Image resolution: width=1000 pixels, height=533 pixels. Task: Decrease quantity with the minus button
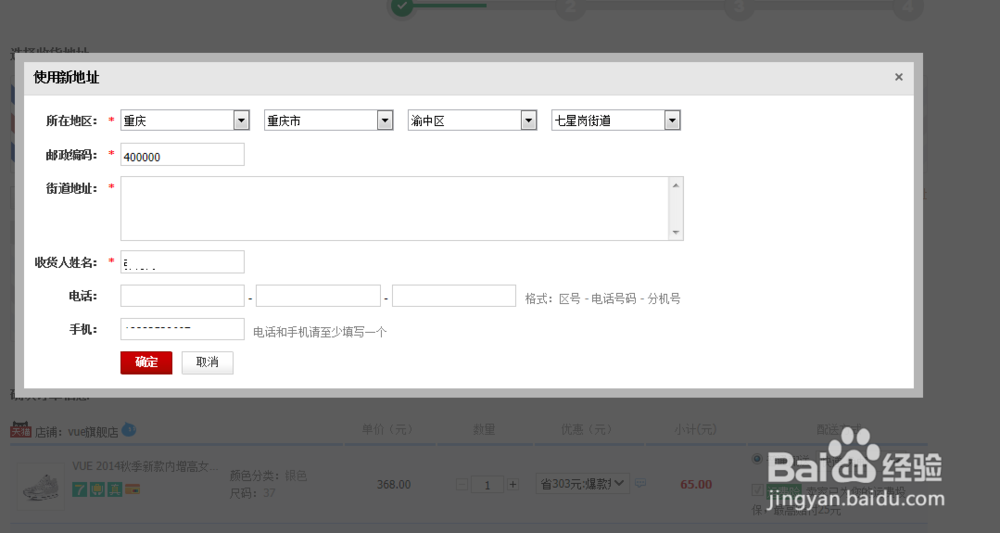pyautogui.click(x=462, y=485)
